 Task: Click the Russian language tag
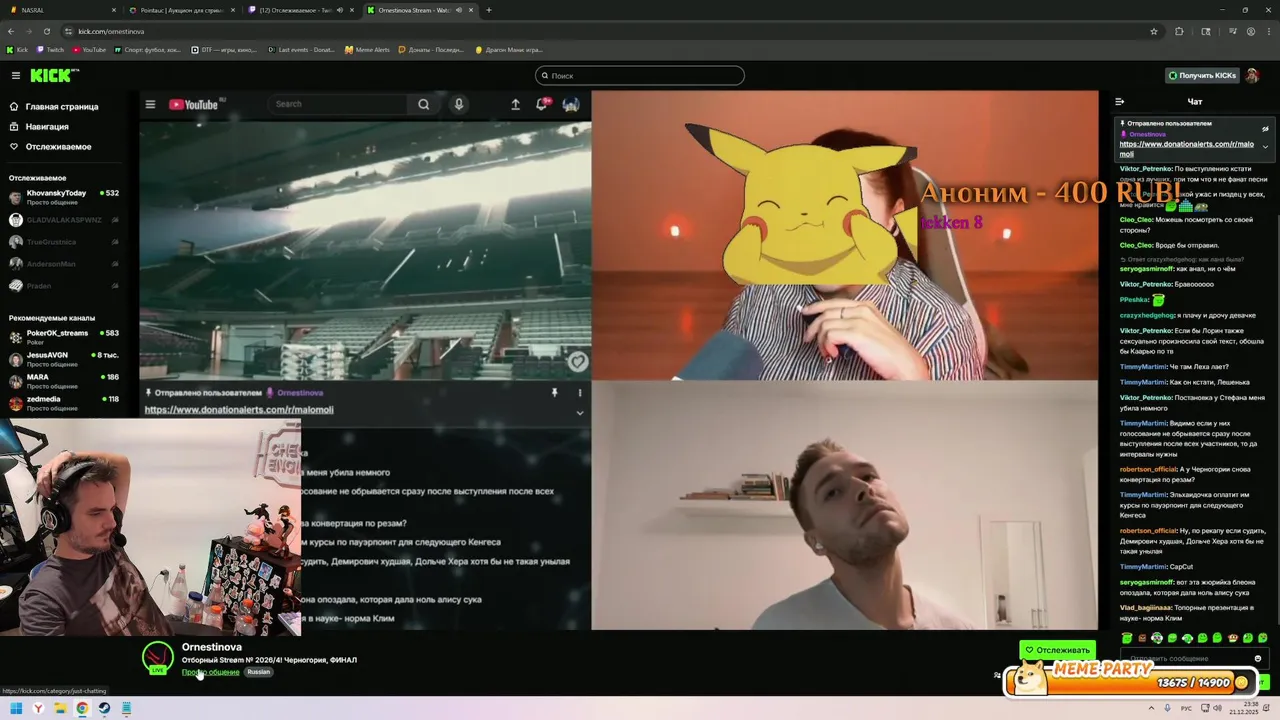pos(259,672)
